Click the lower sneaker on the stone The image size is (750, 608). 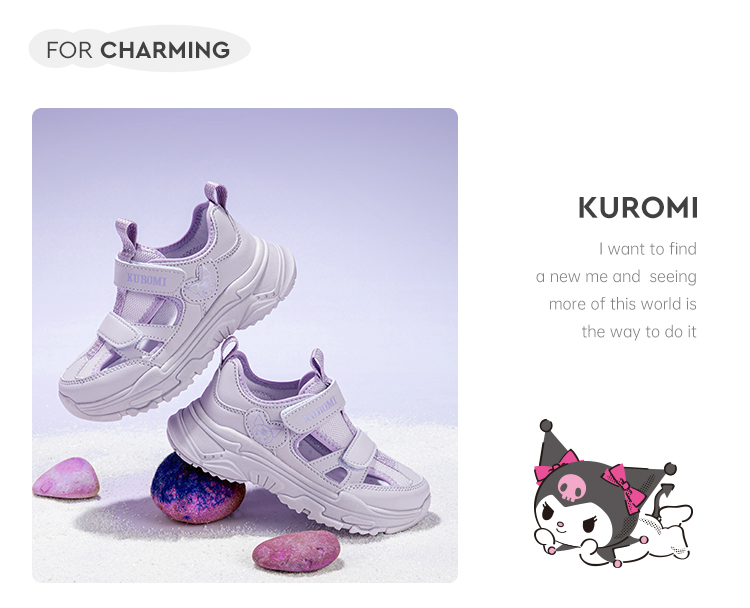tap(298, 435)
